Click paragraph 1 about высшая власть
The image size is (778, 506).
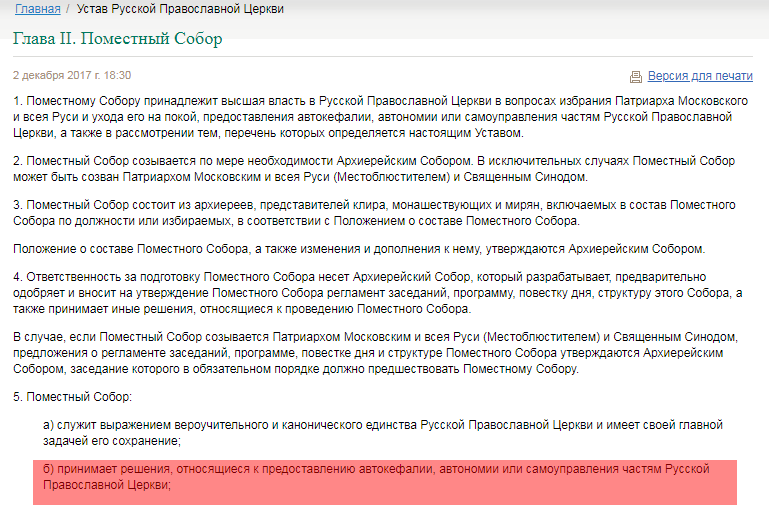pyautogui.click(x=380, y=117)
